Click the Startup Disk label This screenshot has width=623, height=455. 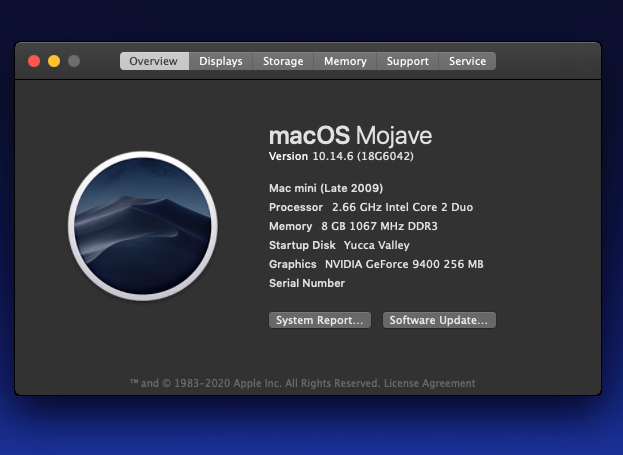coord(302,246)
